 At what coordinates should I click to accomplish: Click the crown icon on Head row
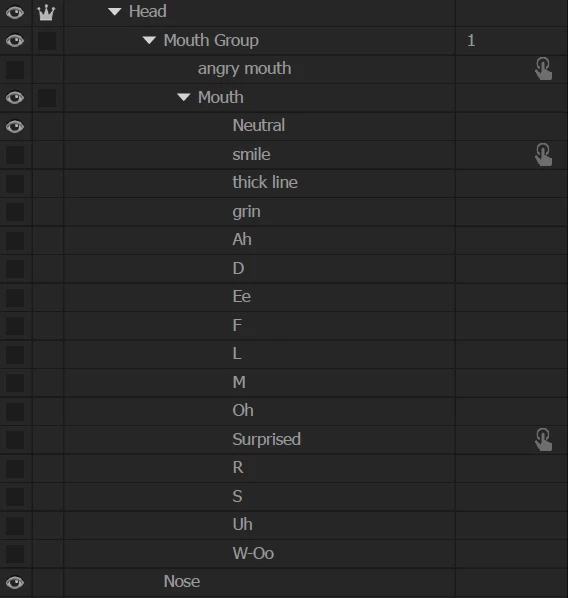pyautogui.click(x=46, y=13)
